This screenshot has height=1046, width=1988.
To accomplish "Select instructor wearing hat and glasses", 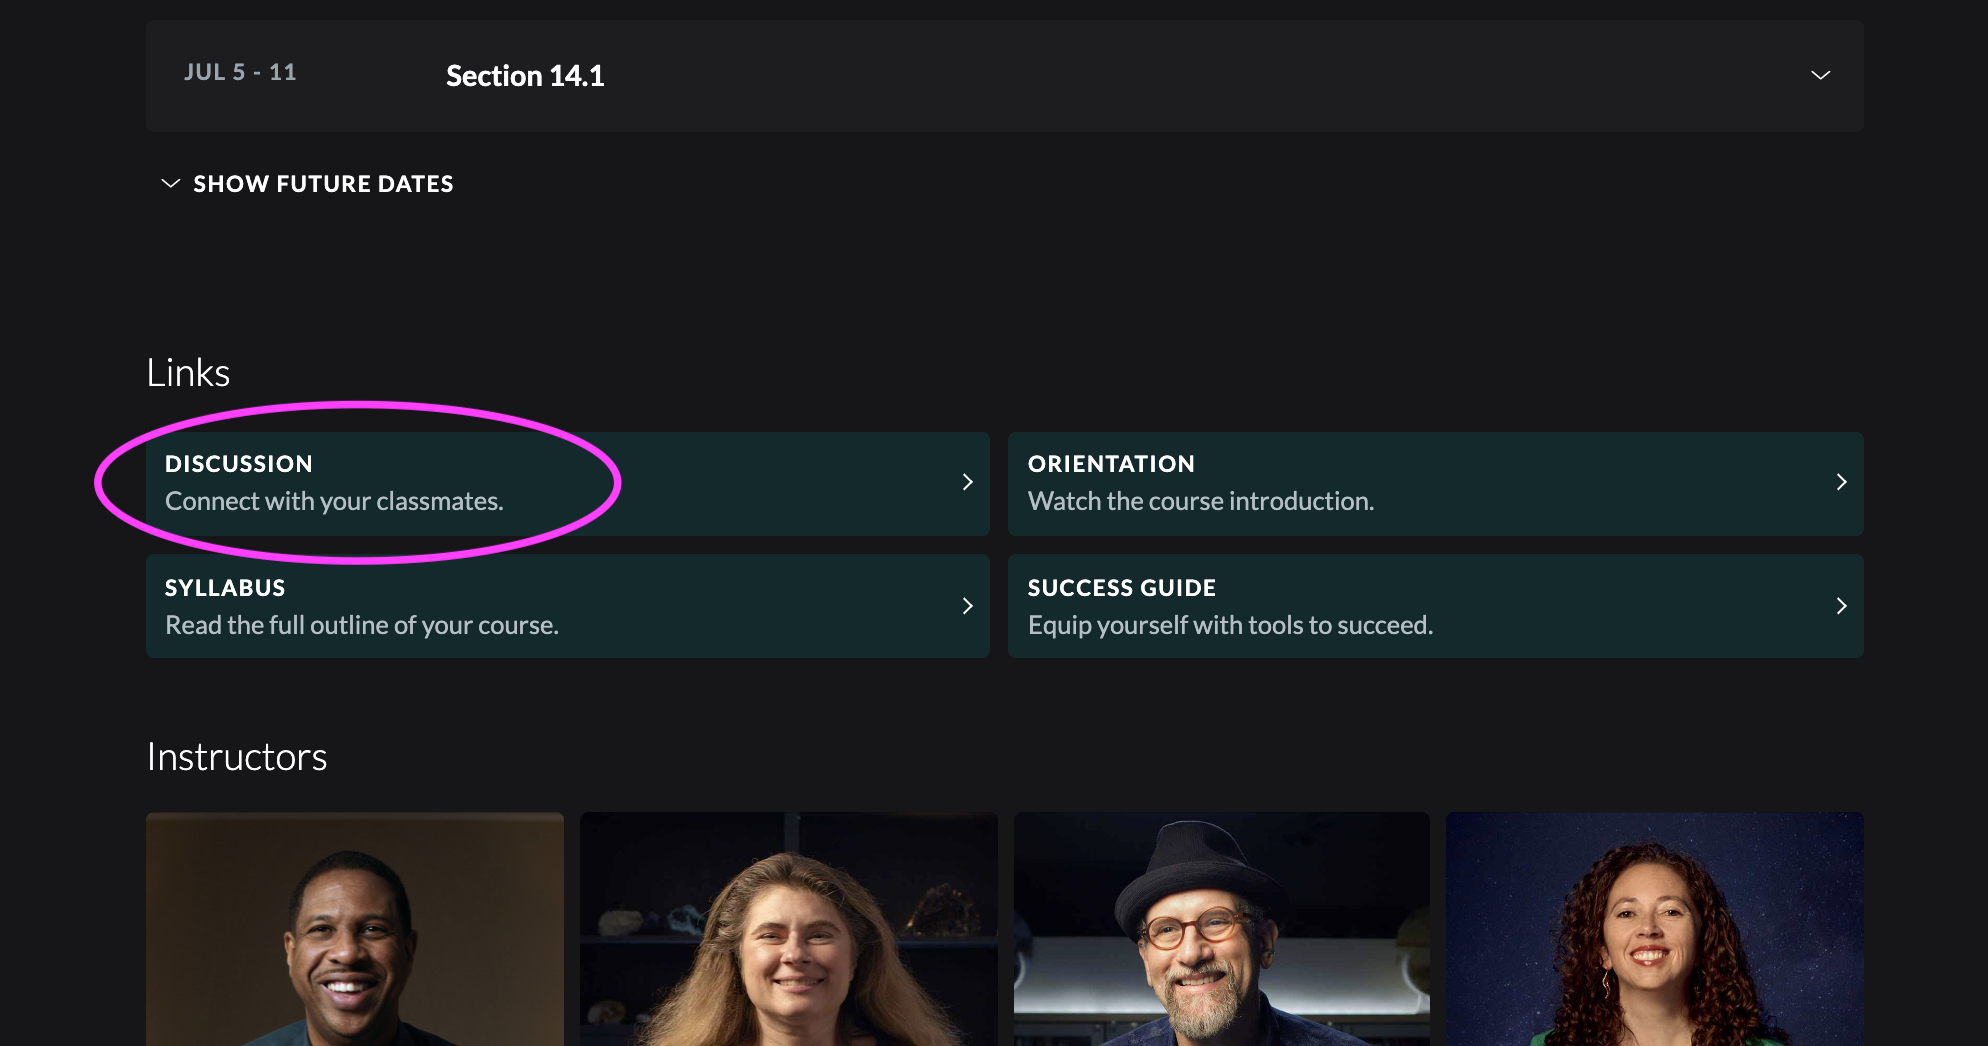I will click(1221, 930).
